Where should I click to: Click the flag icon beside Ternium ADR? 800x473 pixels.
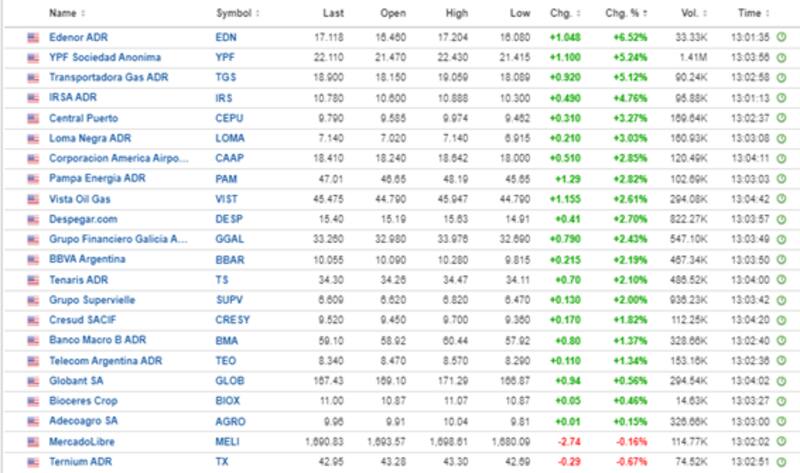point(33,462)
